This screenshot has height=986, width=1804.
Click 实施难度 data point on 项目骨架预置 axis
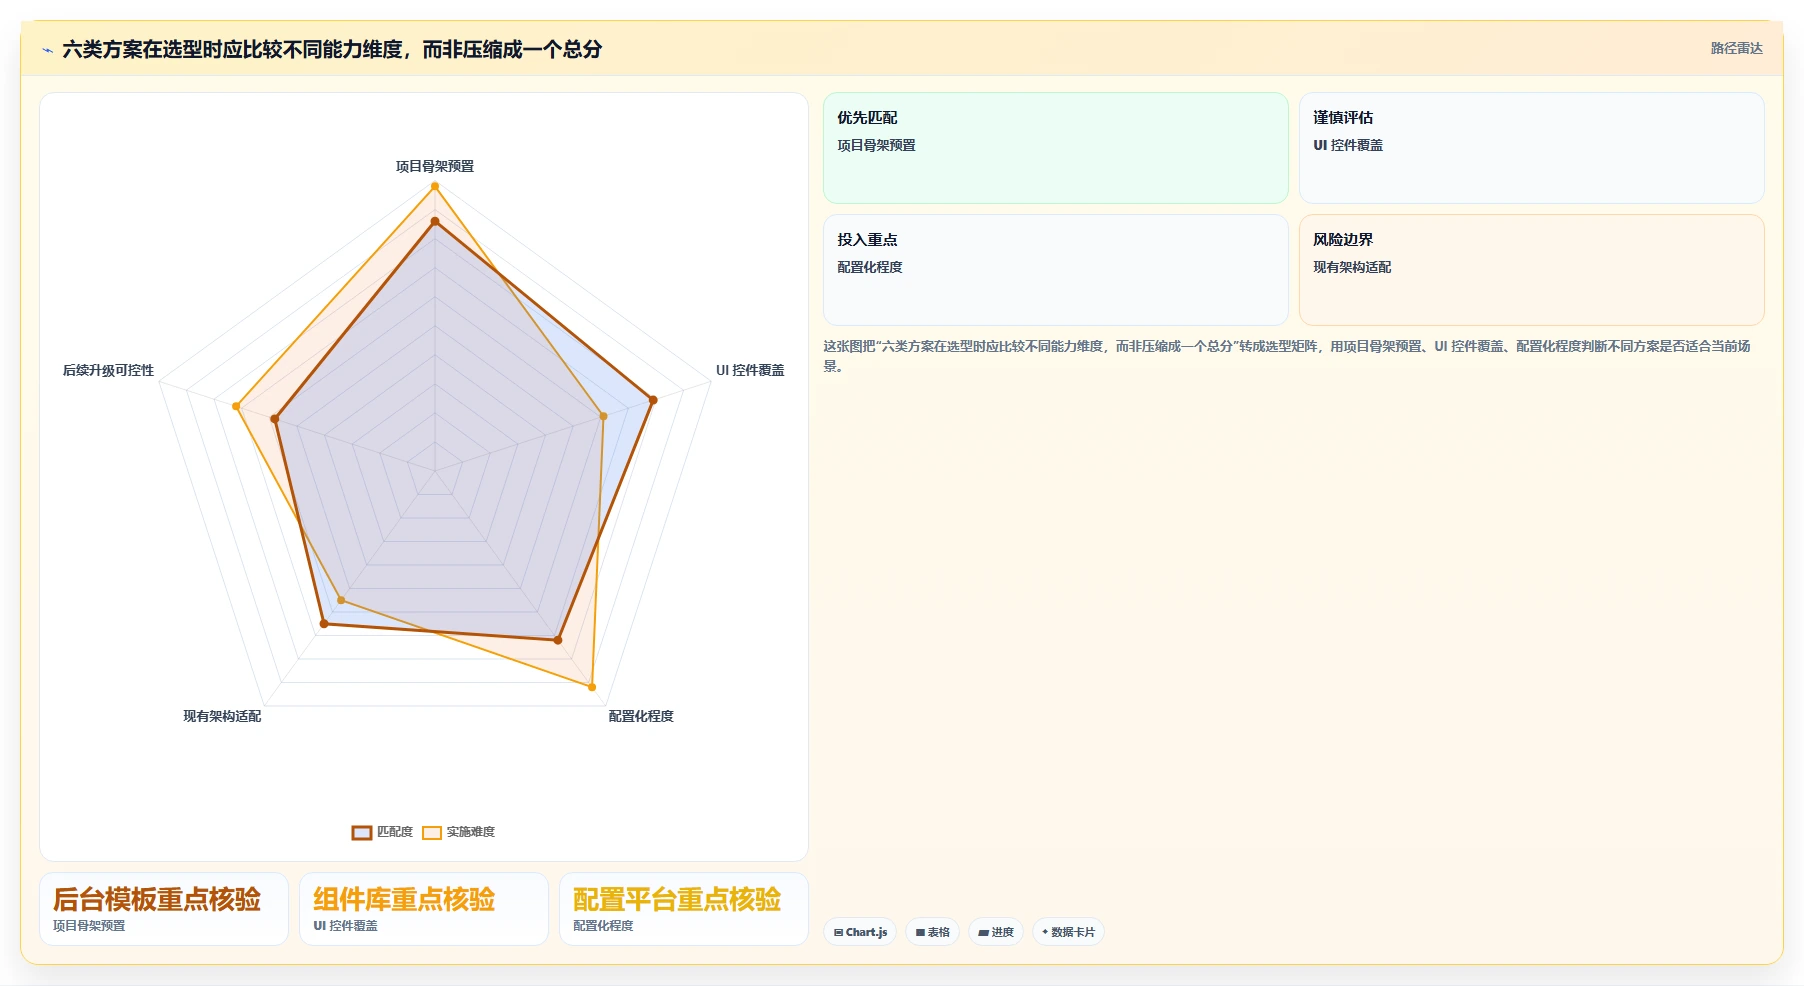(x=435, y=186)
